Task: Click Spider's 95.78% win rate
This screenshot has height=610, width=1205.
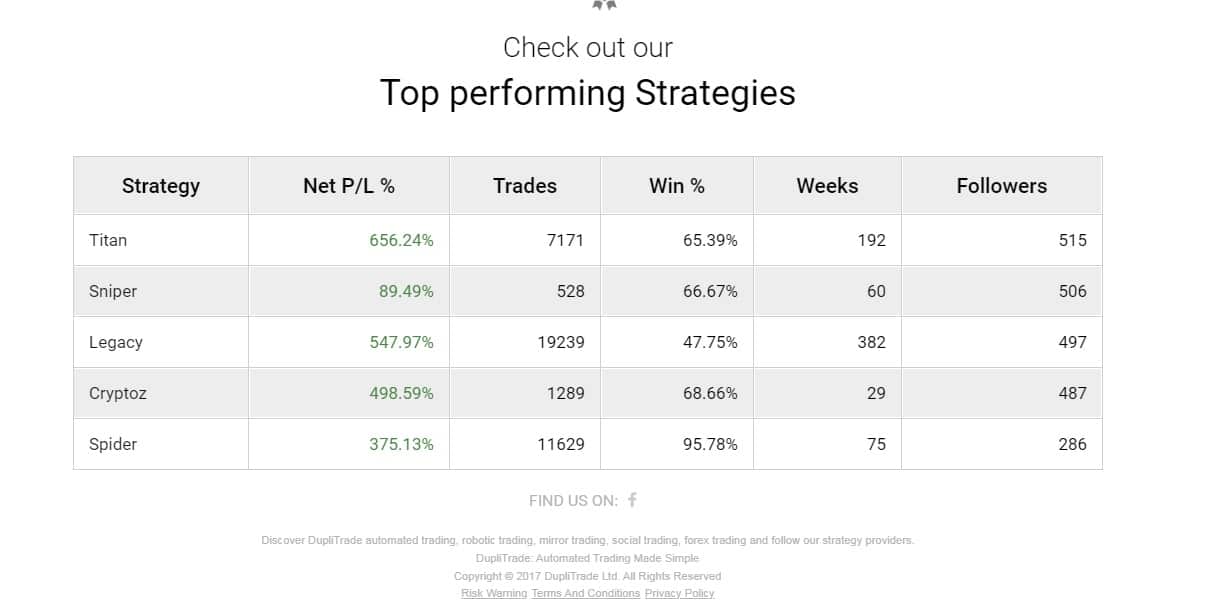Action: [x=710, y=444]
